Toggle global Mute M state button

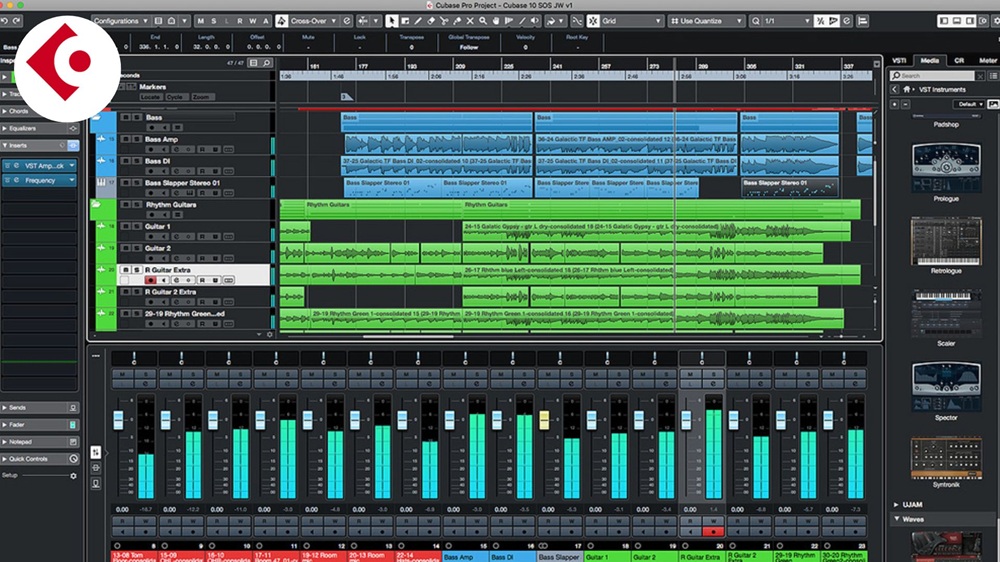coord(200,21)
